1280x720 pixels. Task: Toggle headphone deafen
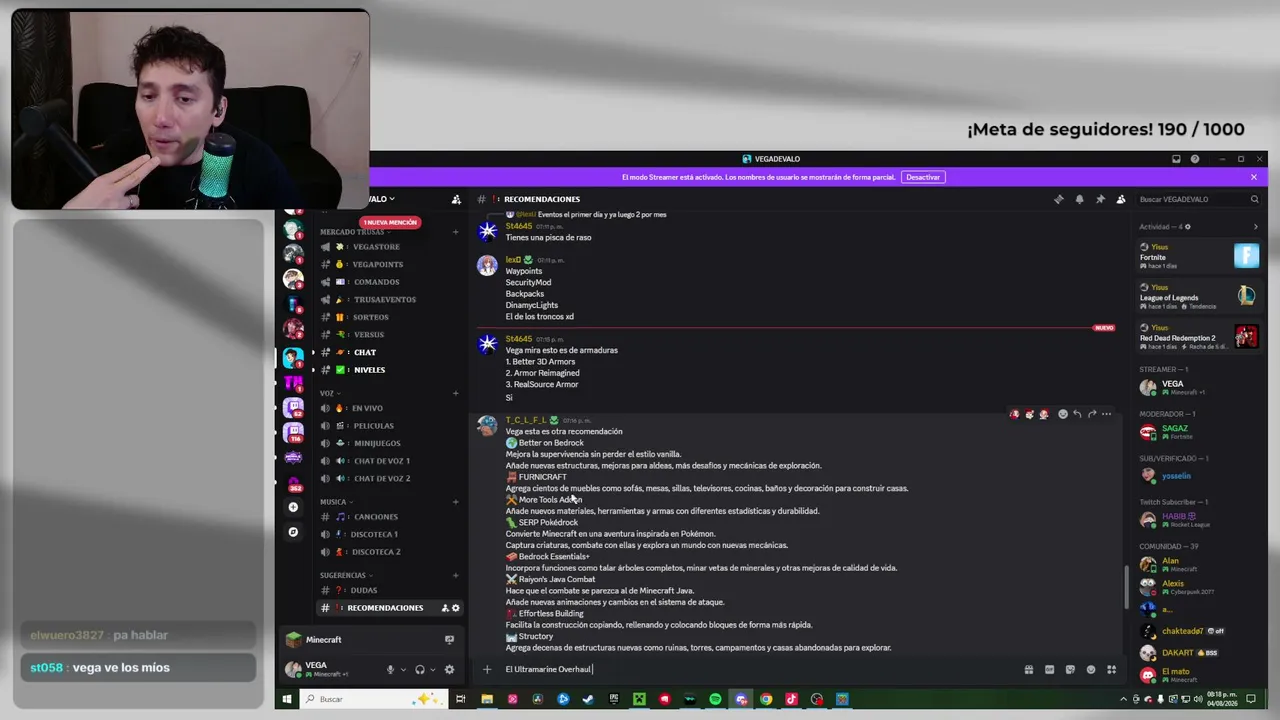(420, 669)
